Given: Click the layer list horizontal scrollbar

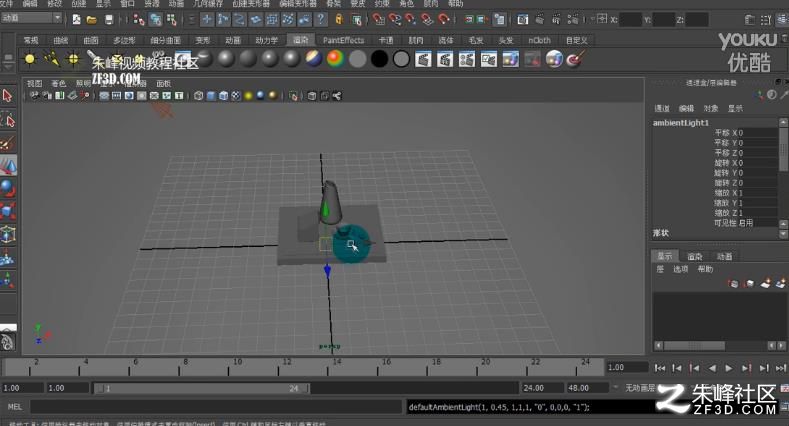Looking at the screenshot, I should 694,346.
